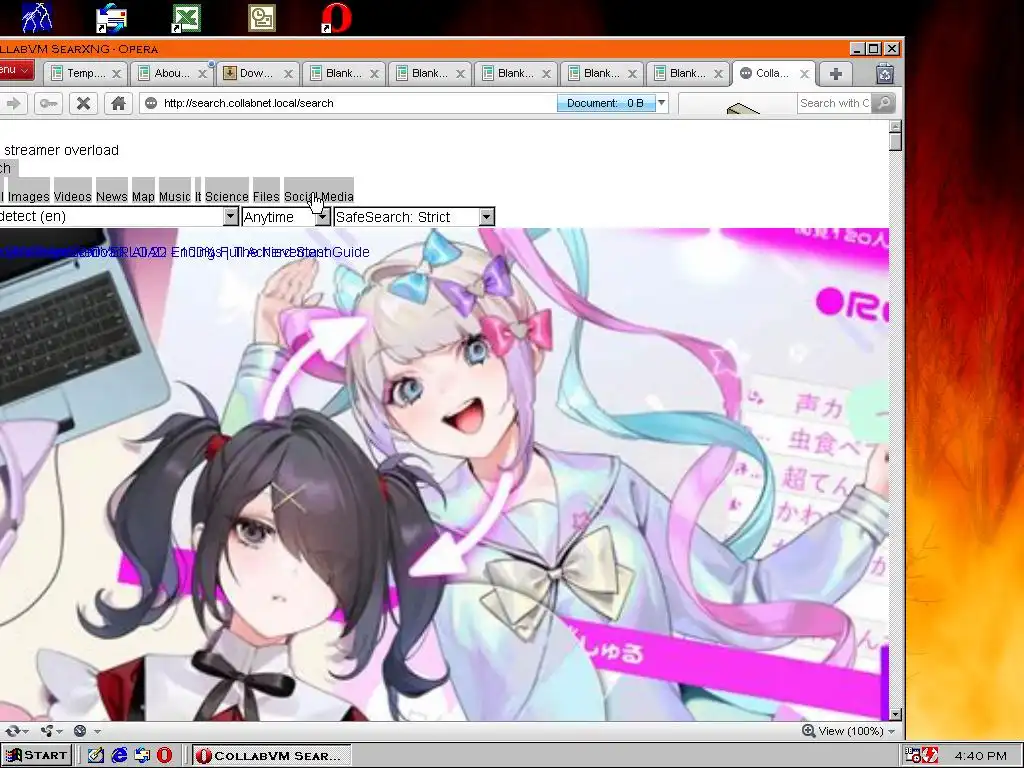This screenshot has height=768, width=1024.
Task: Open the second desktop shortcut icon with arrow
Action: [111, 18]
